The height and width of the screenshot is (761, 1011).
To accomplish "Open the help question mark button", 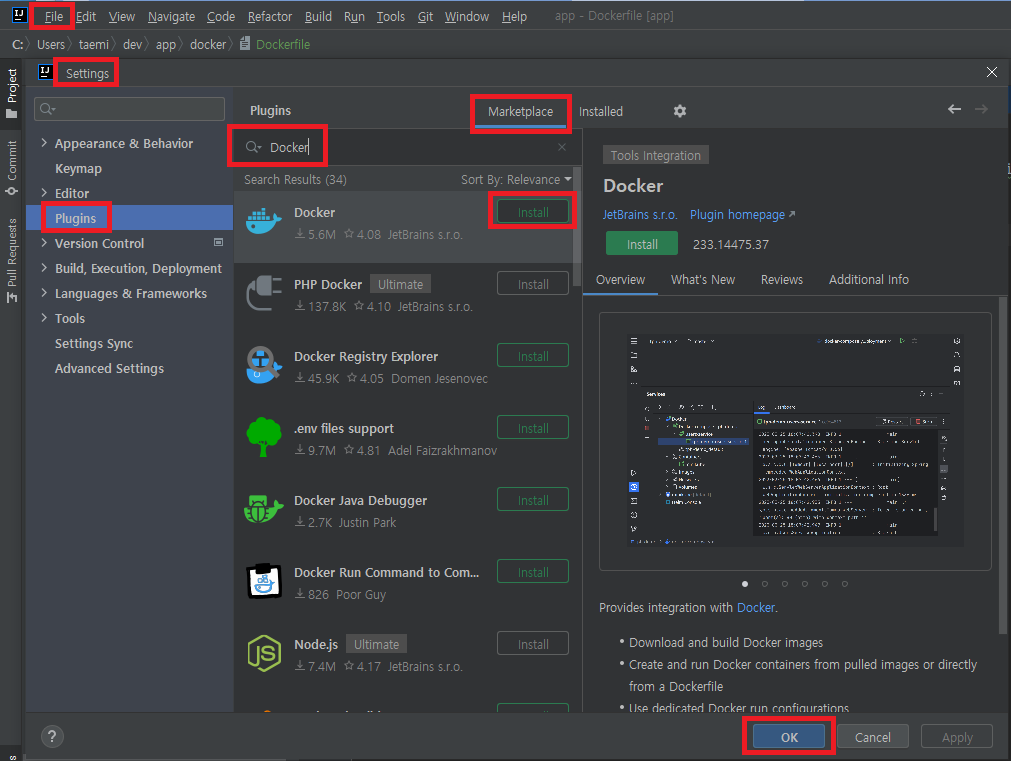I will tap(52, 736).
